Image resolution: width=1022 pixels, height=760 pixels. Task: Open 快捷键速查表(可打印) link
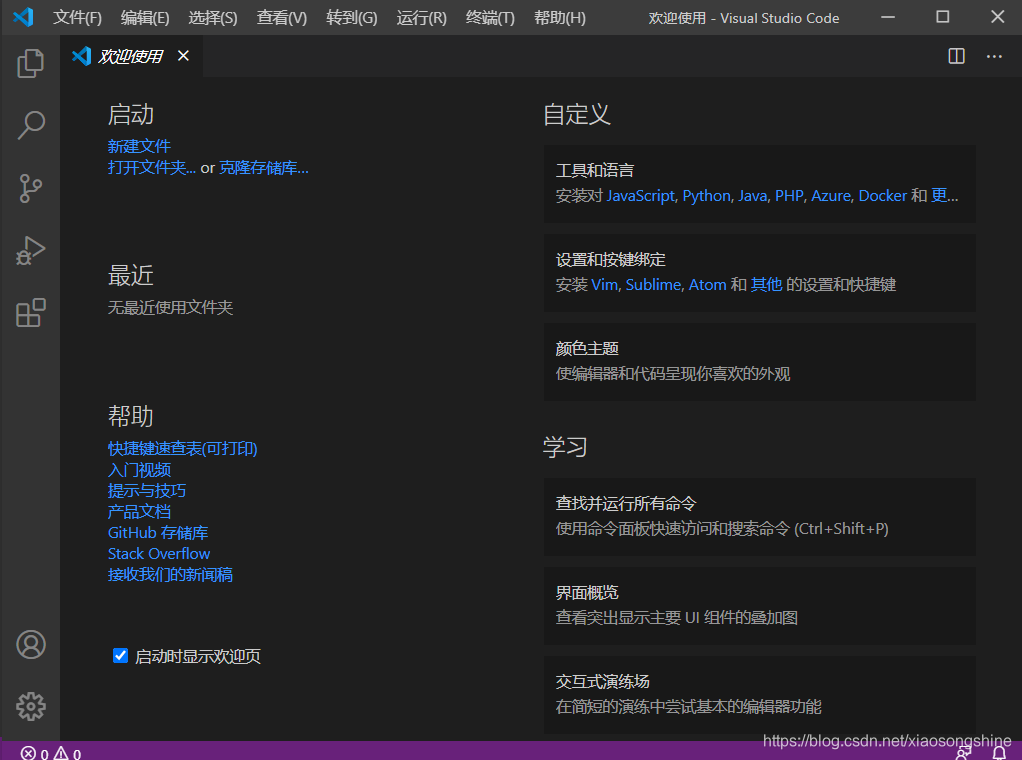(182, 448)
